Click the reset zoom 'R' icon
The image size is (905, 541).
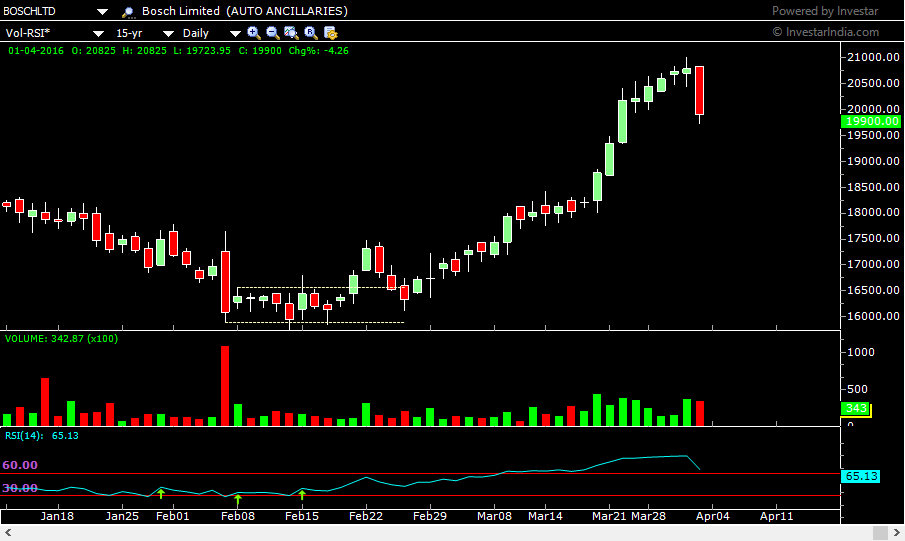pos(311,33)
